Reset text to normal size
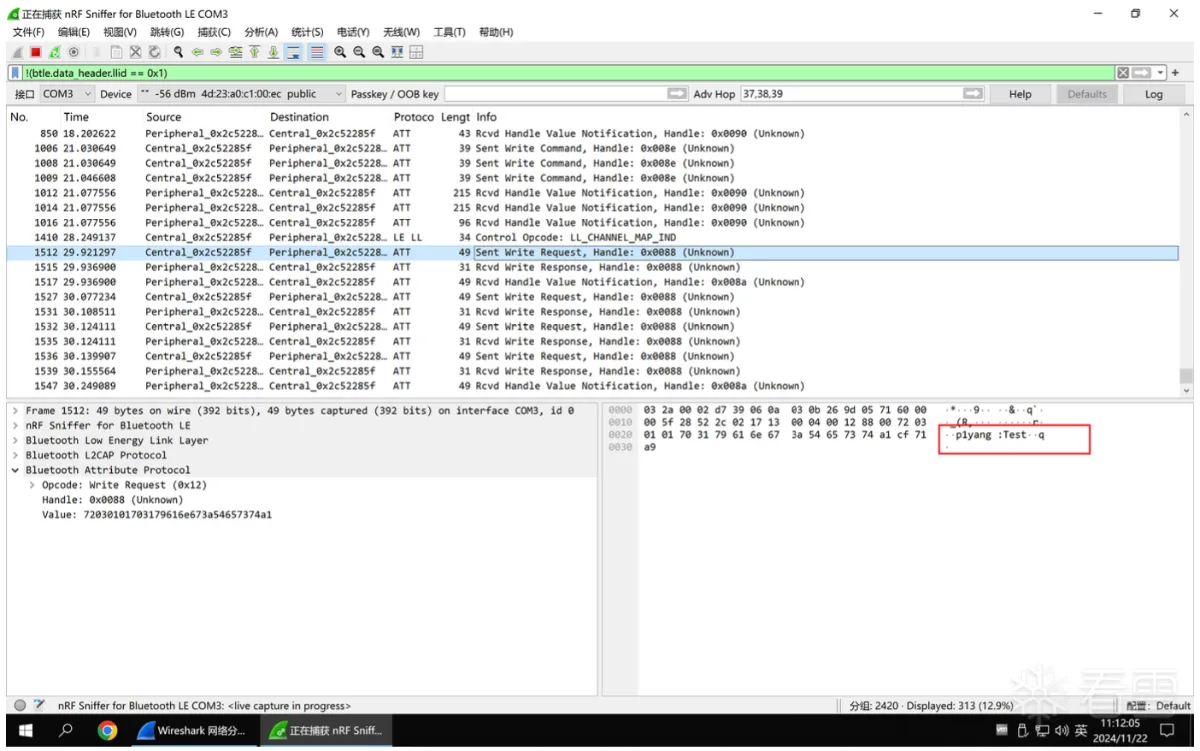 pyautogui.click(x=378, y=52)
